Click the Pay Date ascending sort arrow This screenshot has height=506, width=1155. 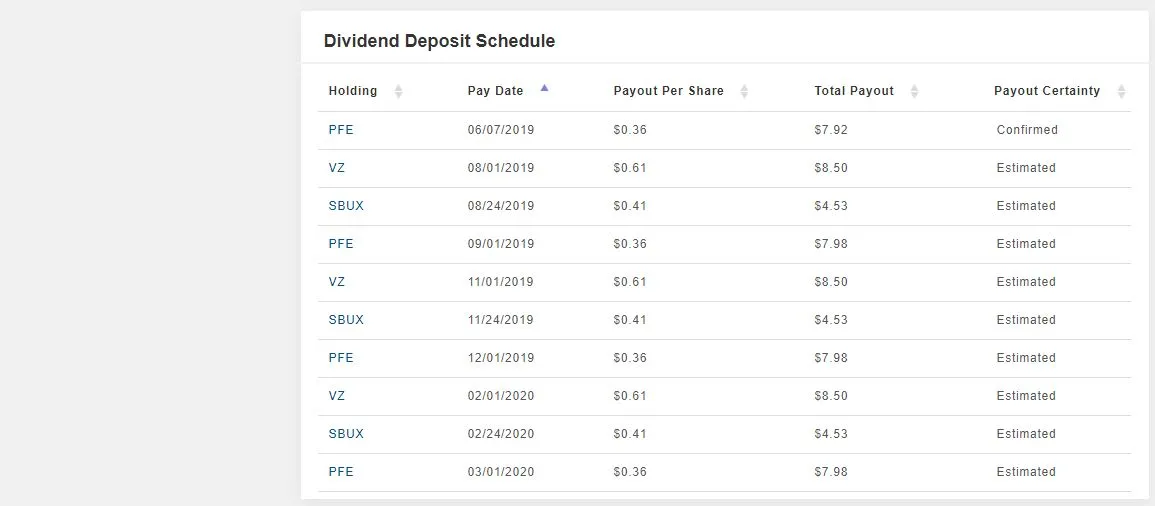[544, 88]
